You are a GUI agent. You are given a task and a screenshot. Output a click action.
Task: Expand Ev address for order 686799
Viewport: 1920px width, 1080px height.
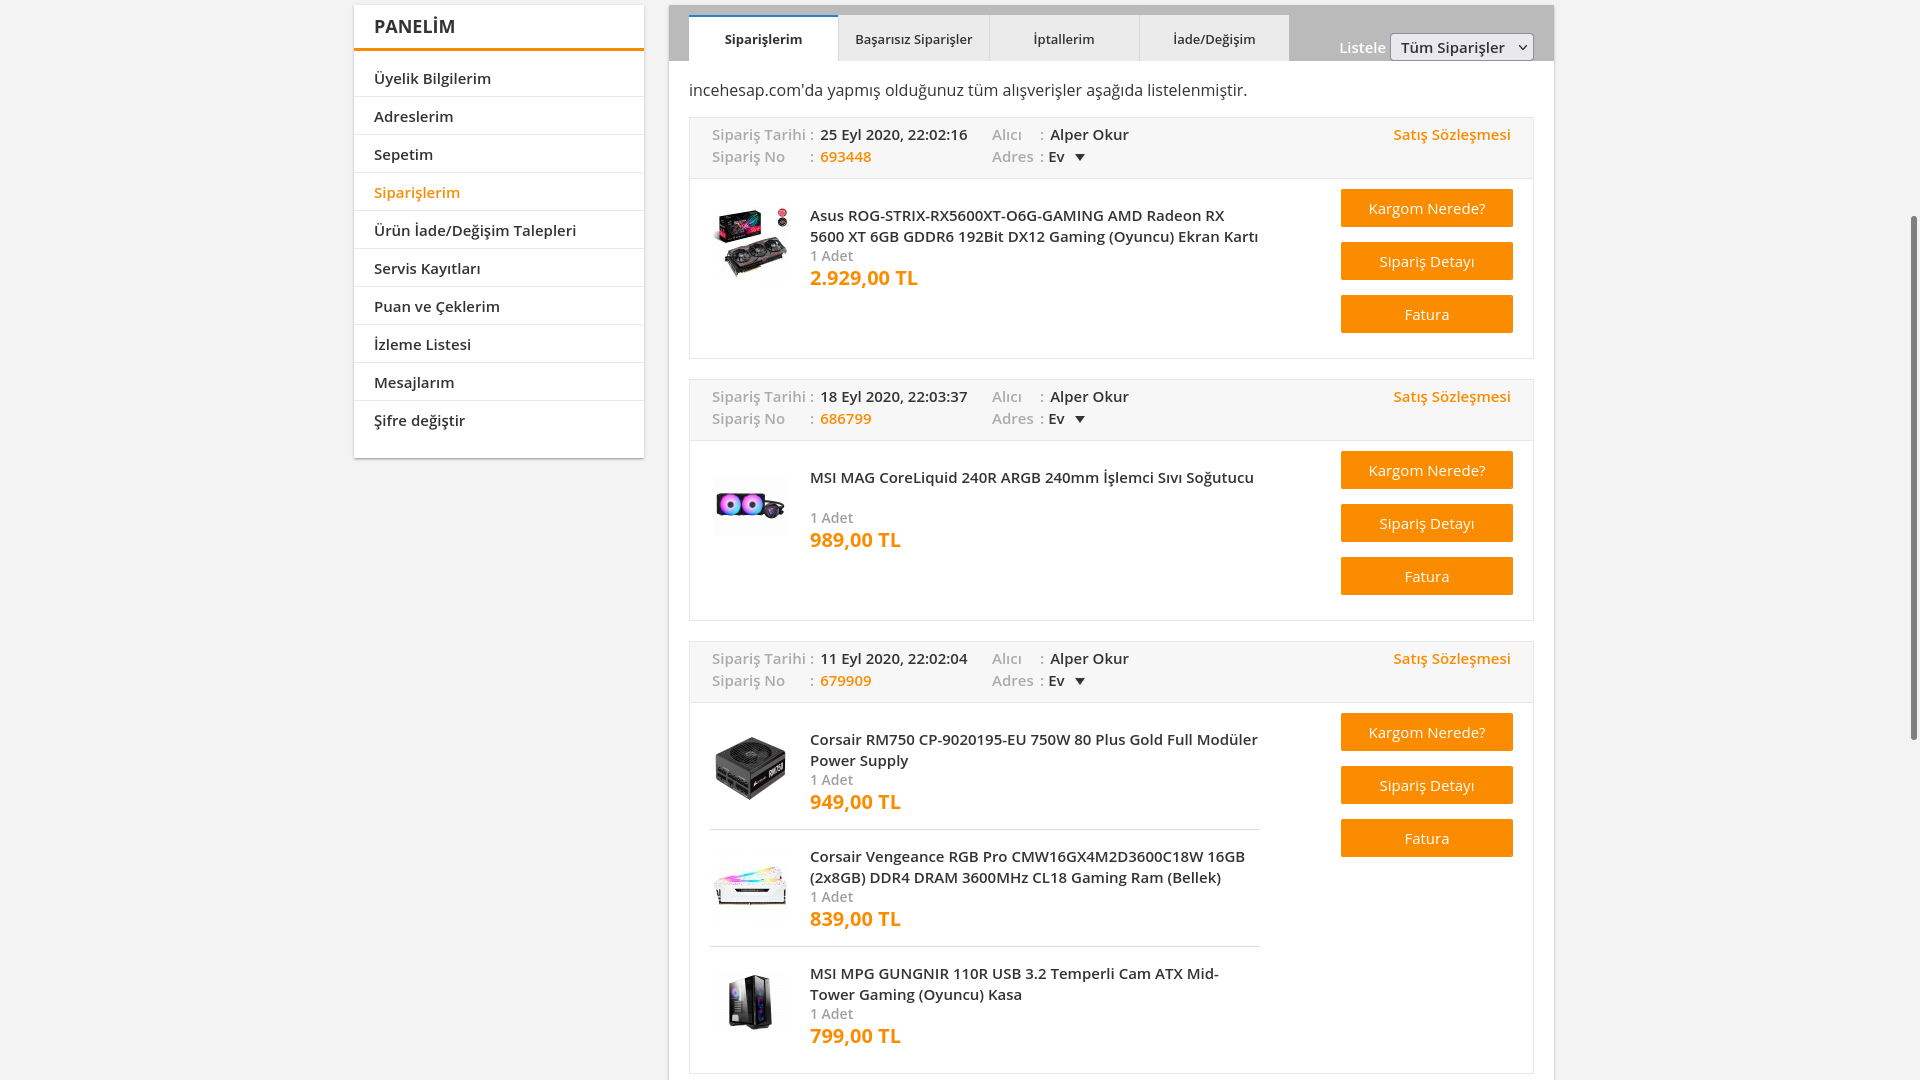(x=1067, y=419)
